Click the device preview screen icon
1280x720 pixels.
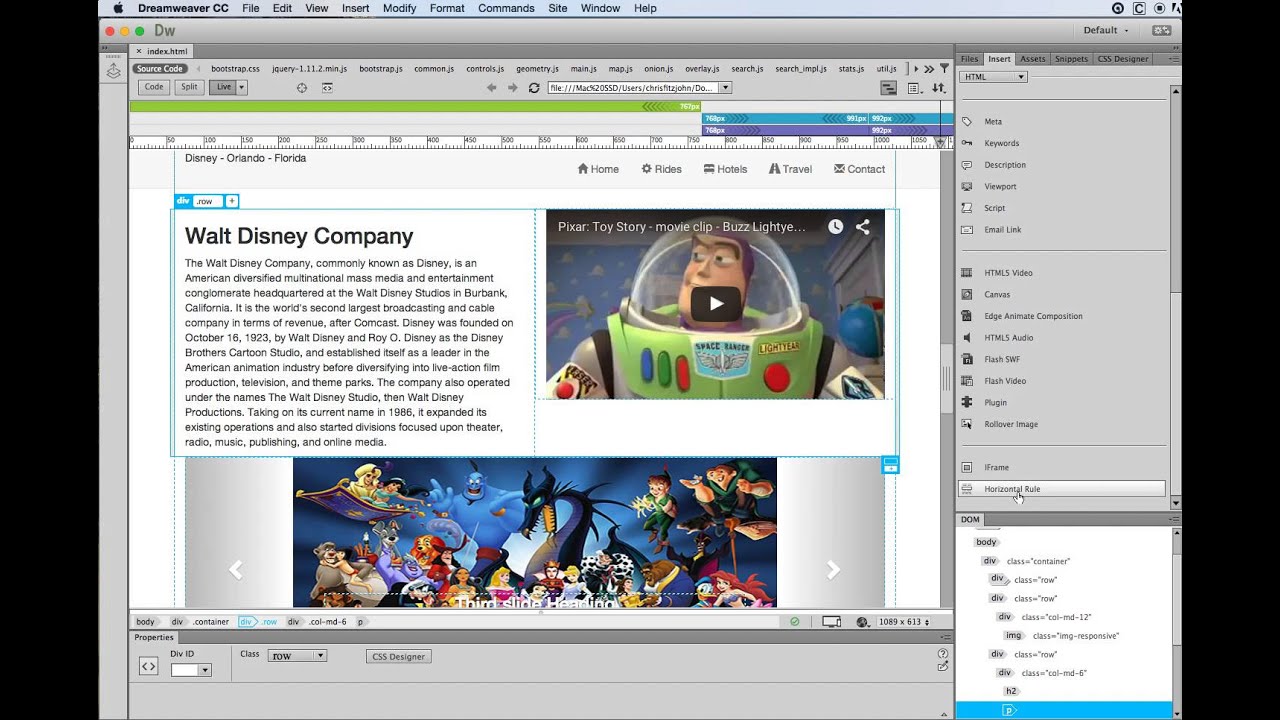point(831,622)
